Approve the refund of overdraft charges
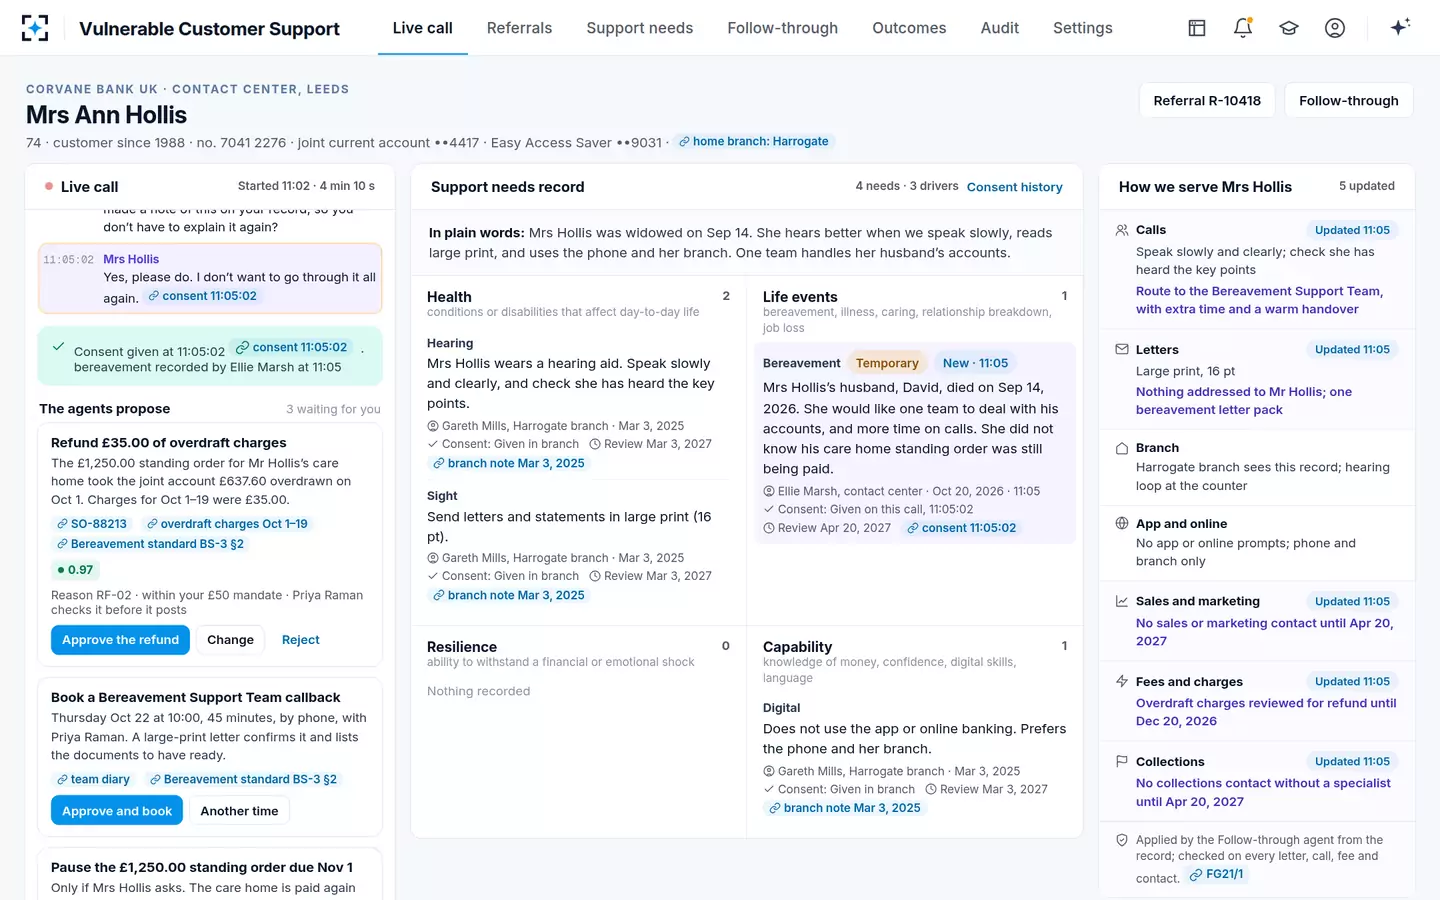Image resolution: width=1440 pixels, height=900 pixels. [x=120, y=640]
